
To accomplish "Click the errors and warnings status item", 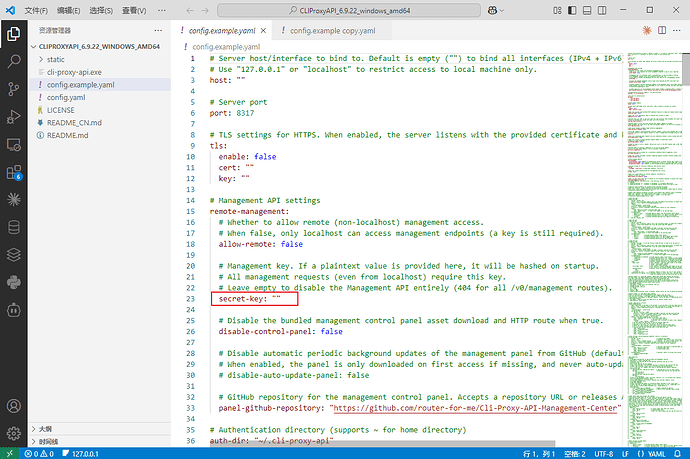I will pyautogui.click(x=39, y=454).
